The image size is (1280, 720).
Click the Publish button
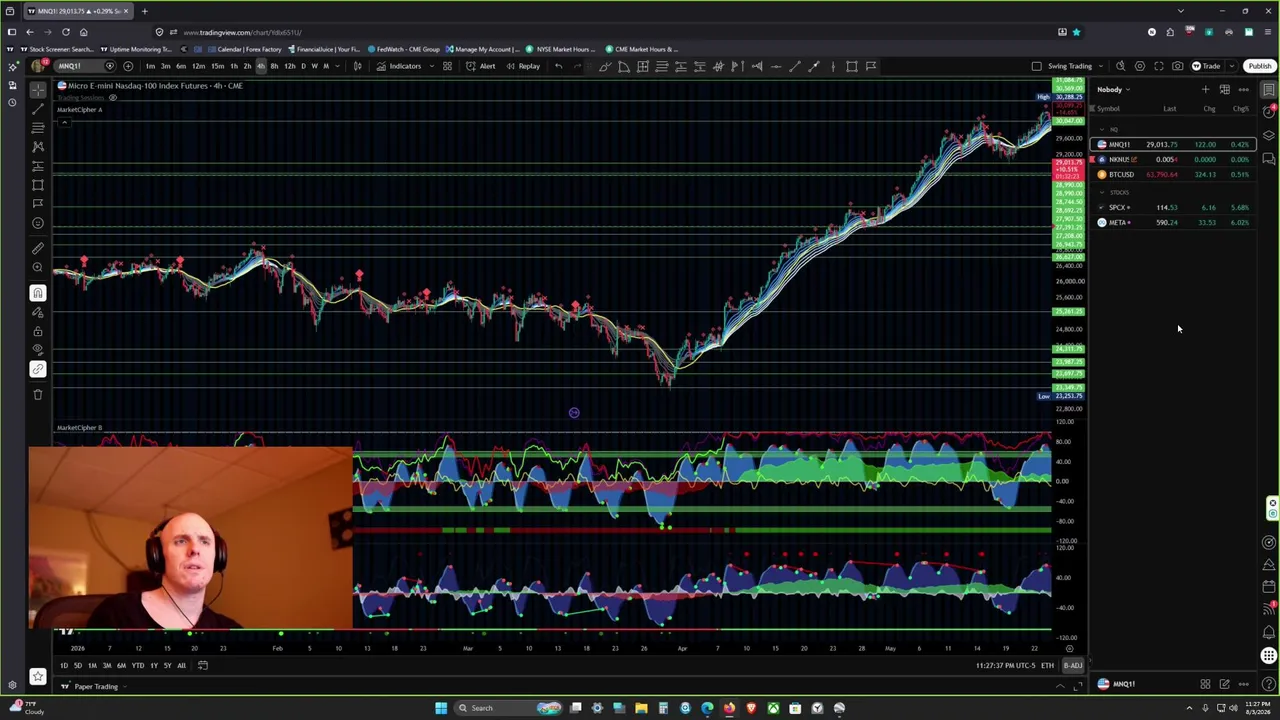click(x=1259, y=66)
